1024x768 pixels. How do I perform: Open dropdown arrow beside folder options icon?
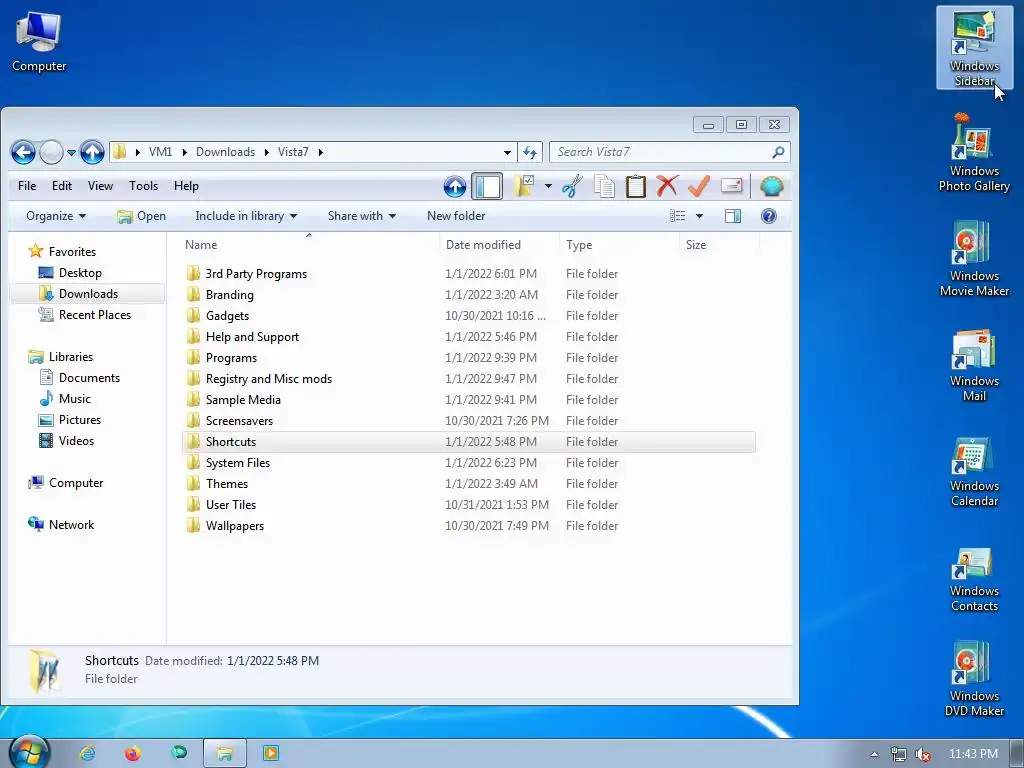(548, 187)
